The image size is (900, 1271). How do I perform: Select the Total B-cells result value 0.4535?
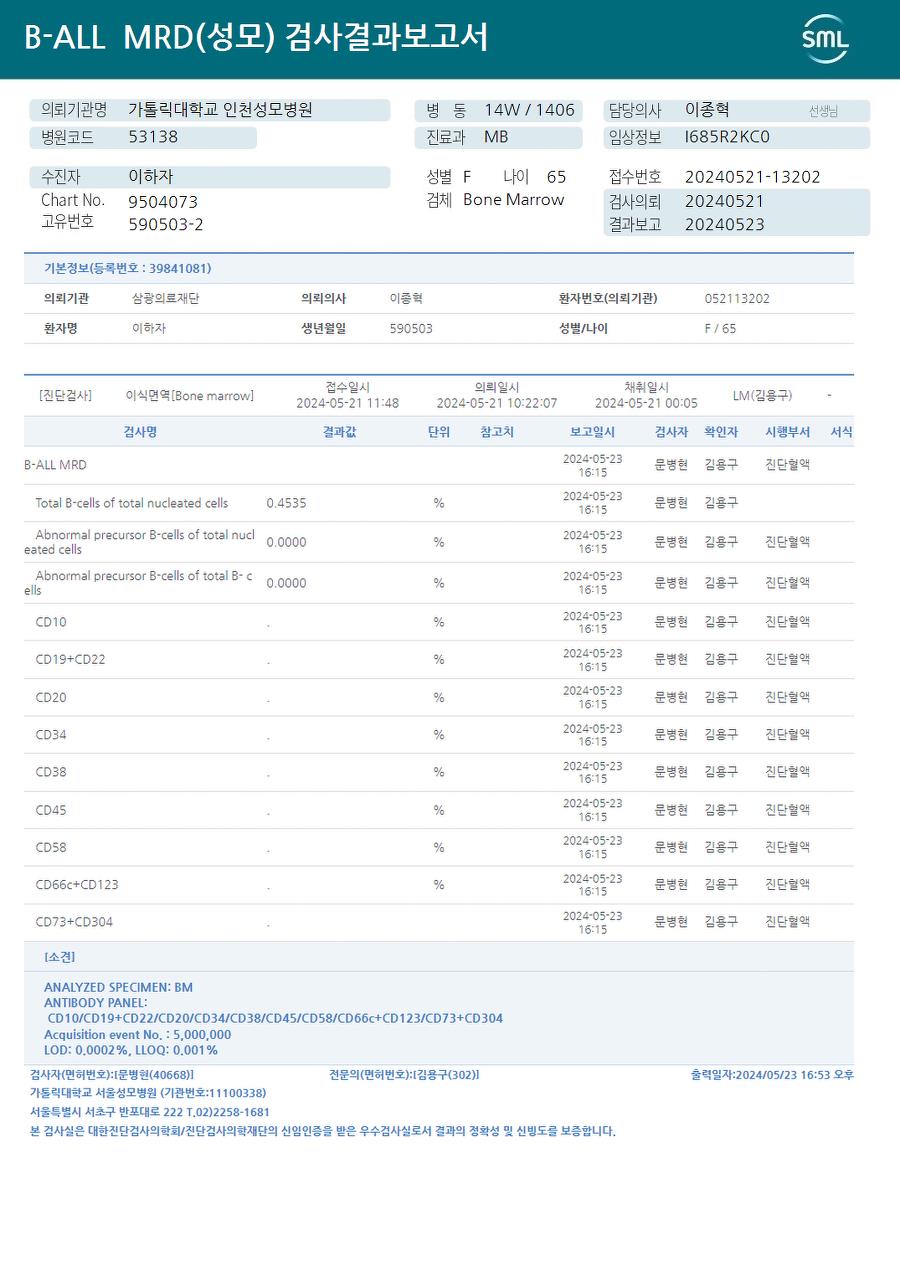click(286, 503)
